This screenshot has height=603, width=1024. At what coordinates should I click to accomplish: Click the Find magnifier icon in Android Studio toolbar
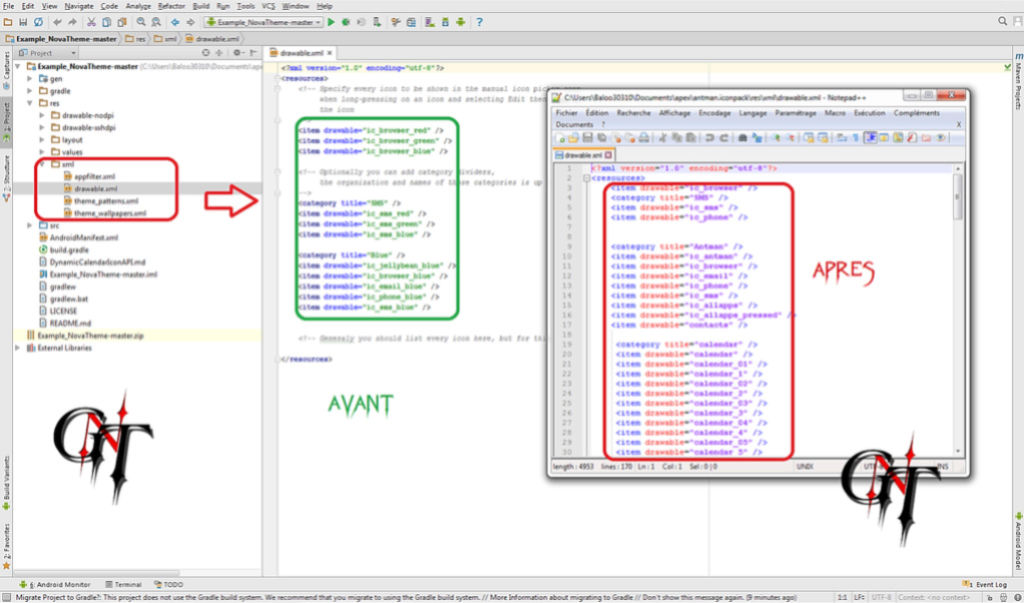pos(141,22)
